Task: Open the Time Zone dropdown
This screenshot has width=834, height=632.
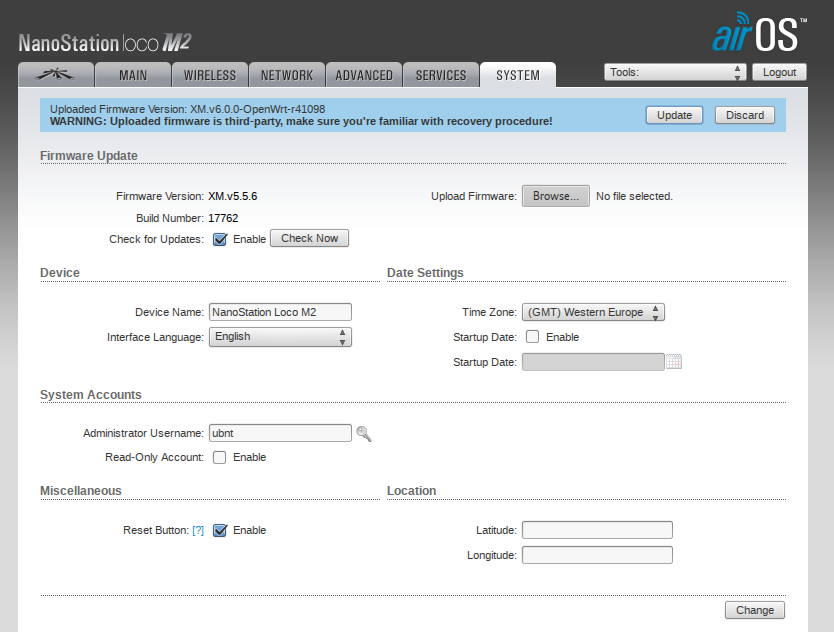Action: coord(593,312)
